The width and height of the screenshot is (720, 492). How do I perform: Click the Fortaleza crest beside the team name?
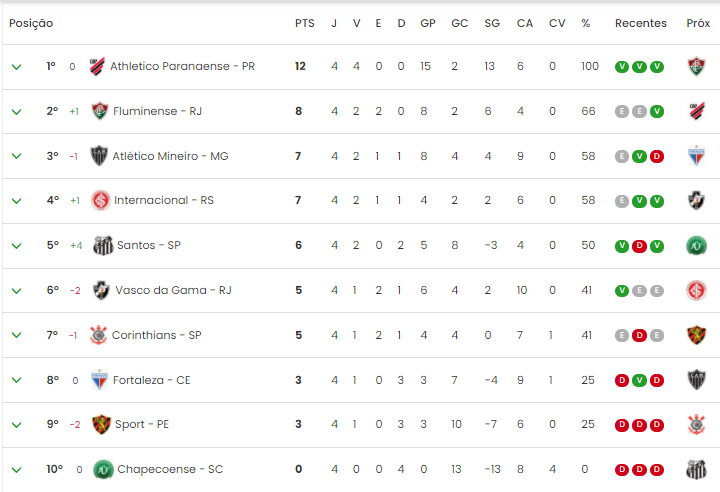pyautogui.click(x=99, y=380)
